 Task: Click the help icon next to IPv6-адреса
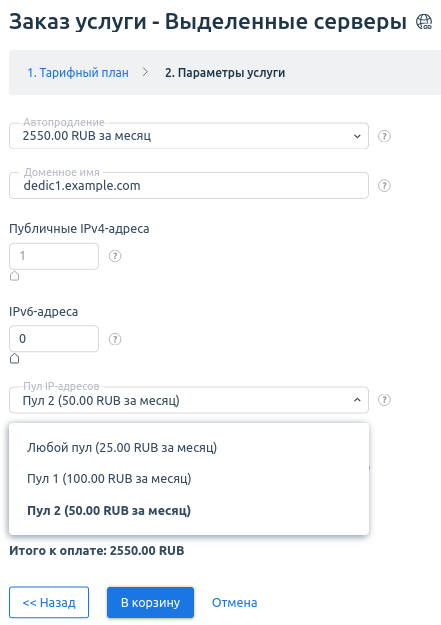(x=115, y=339)
